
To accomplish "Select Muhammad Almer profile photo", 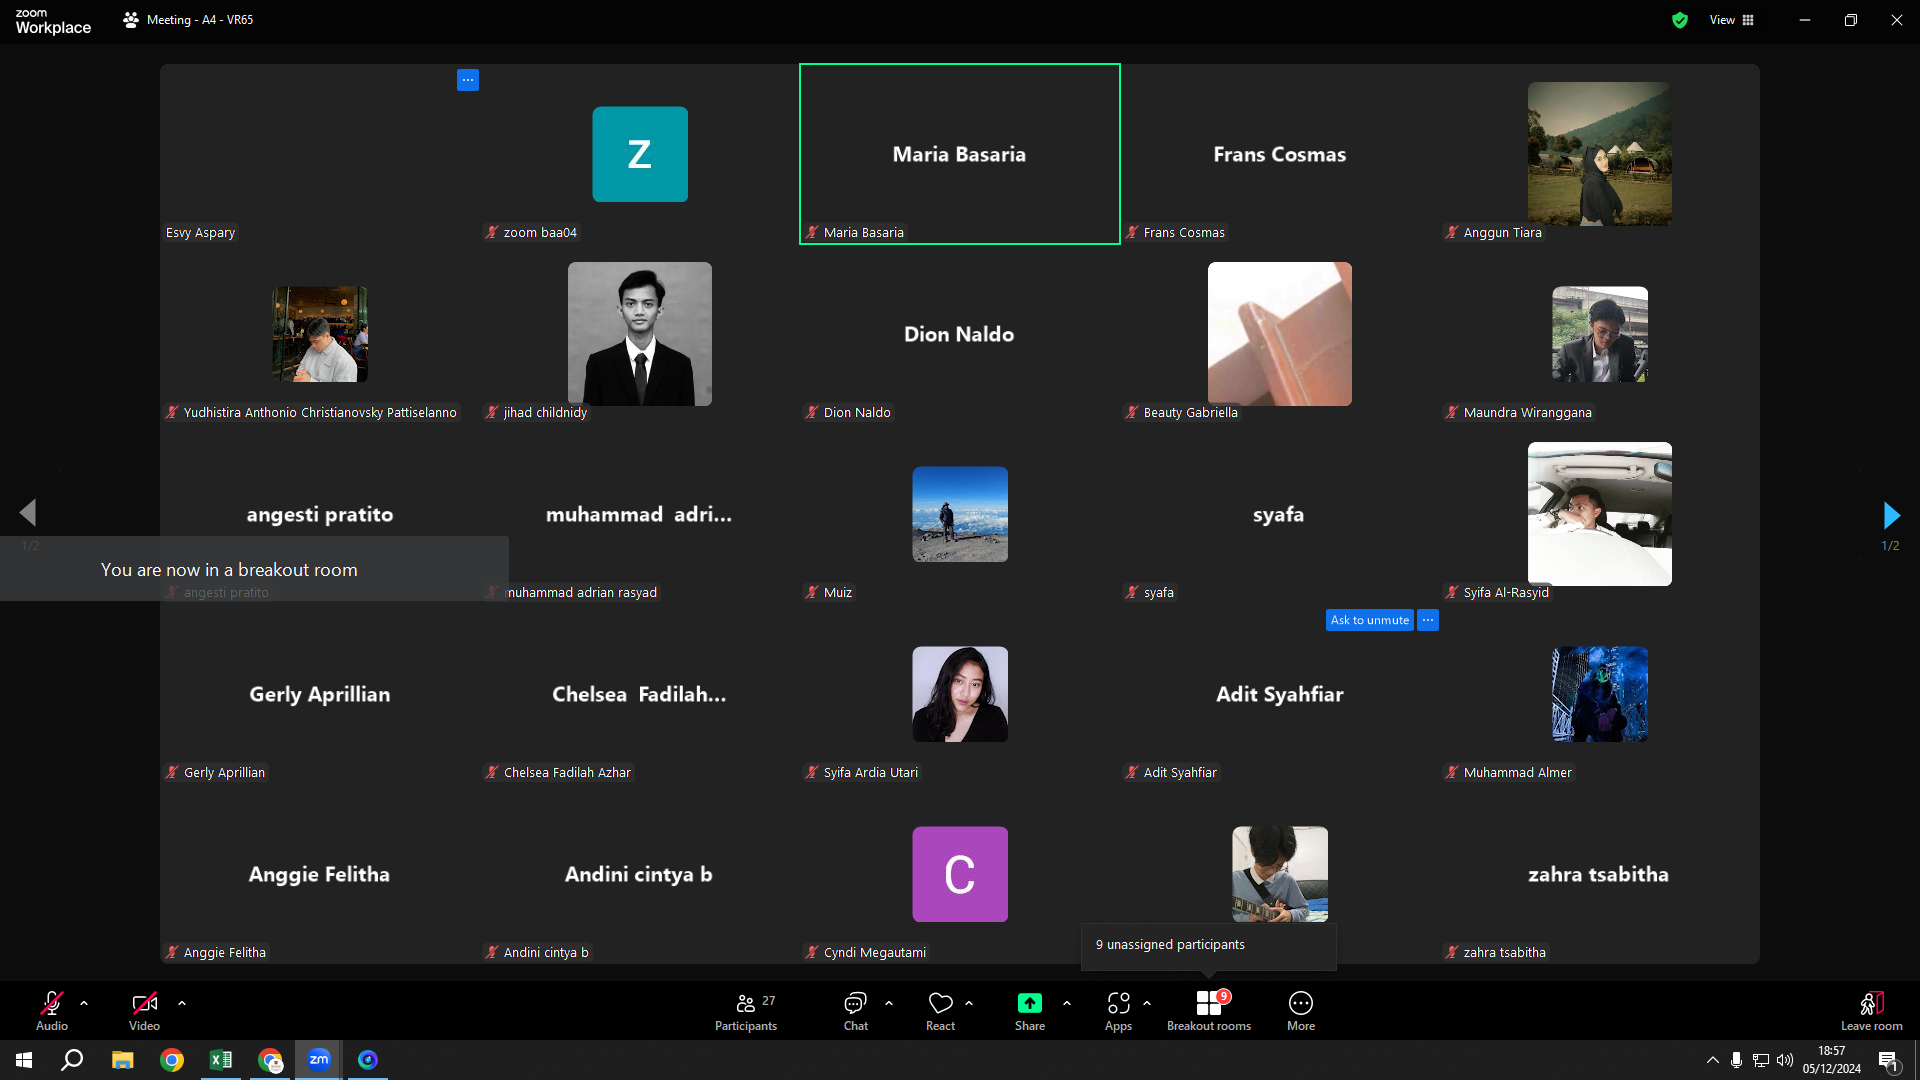I will pyautogui.click(x=1600, y=694).
